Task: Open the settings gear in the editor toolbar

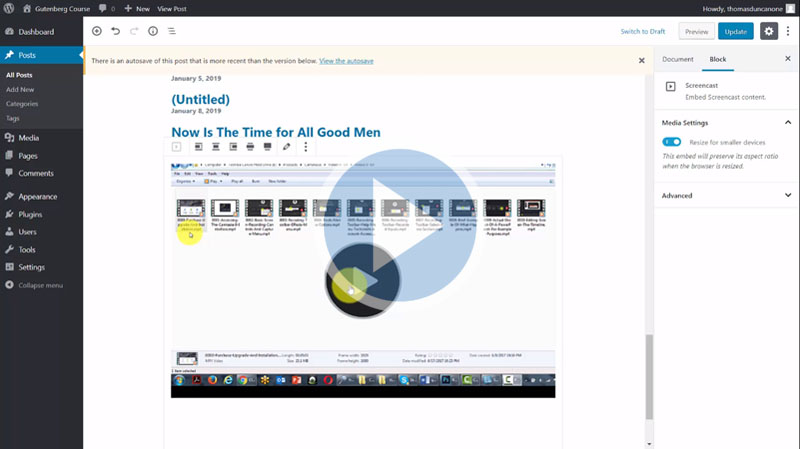Action: click(768, 31)
